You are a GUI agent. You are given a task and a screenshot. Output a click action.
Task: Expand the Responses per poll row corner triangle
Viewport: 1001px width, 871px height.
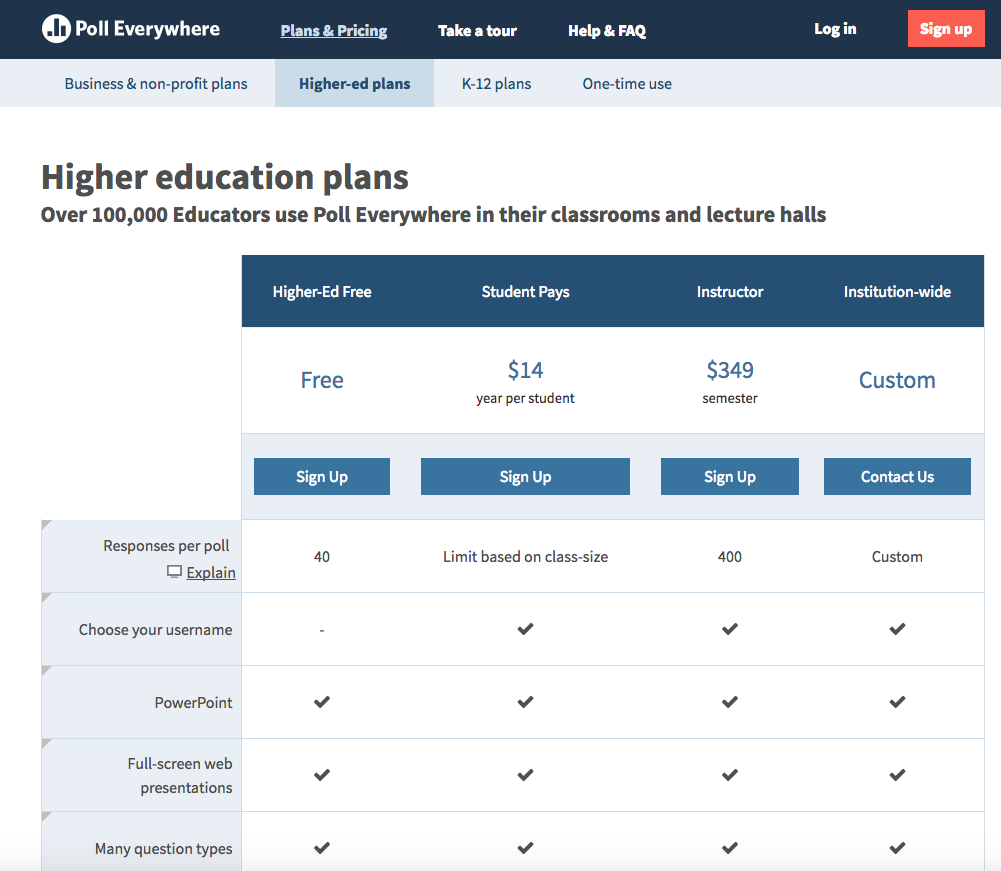(46, 525)
